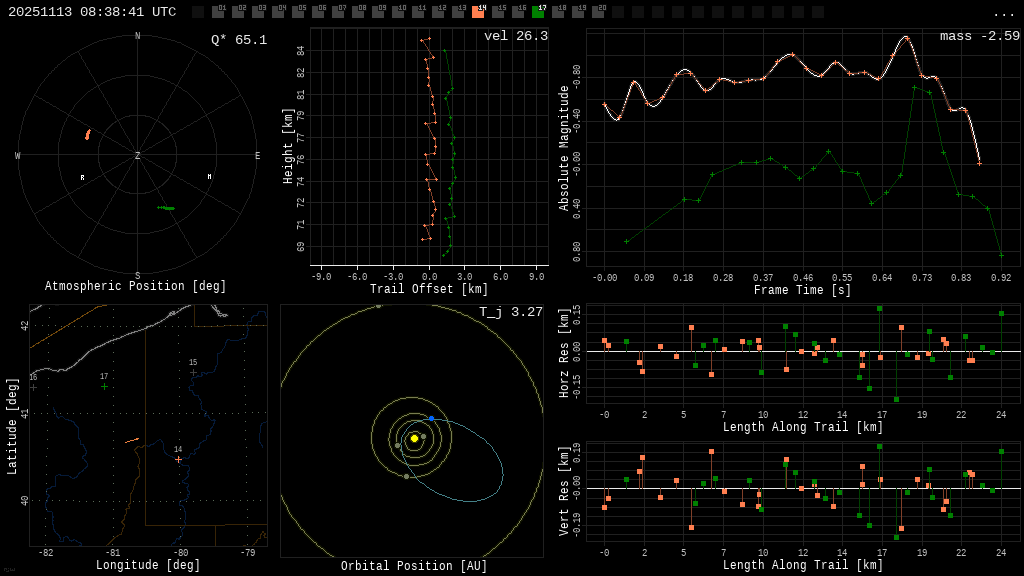Click the orange meteor ground track on map
Image resolution: width=1024 pixels, height=576 pixels.
[x=132, y=440]
